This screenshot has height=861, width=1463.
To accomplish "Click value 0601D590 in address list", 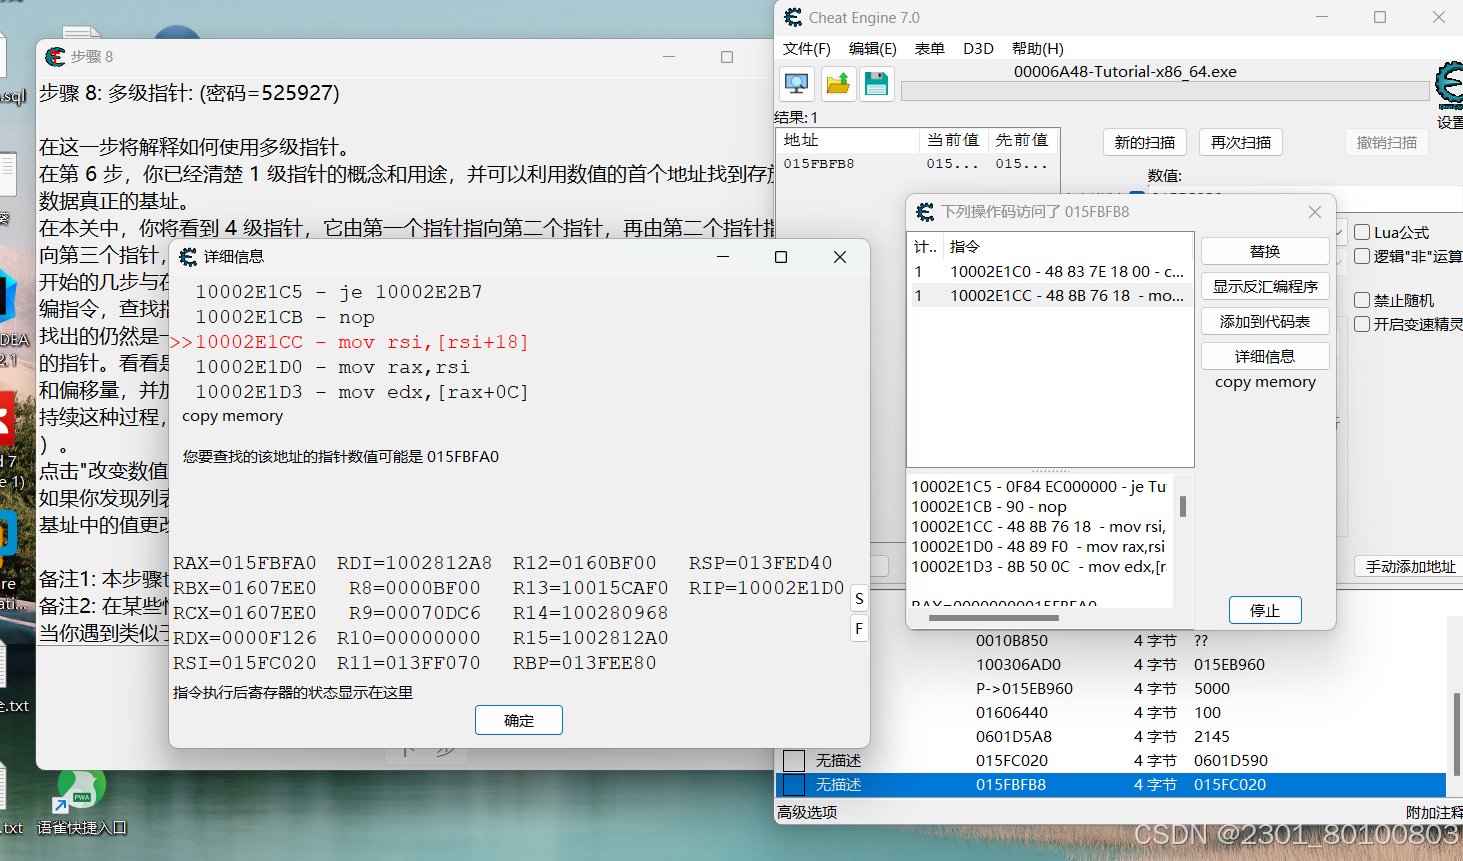I will pyautogui.click(x=1231, y=761).
